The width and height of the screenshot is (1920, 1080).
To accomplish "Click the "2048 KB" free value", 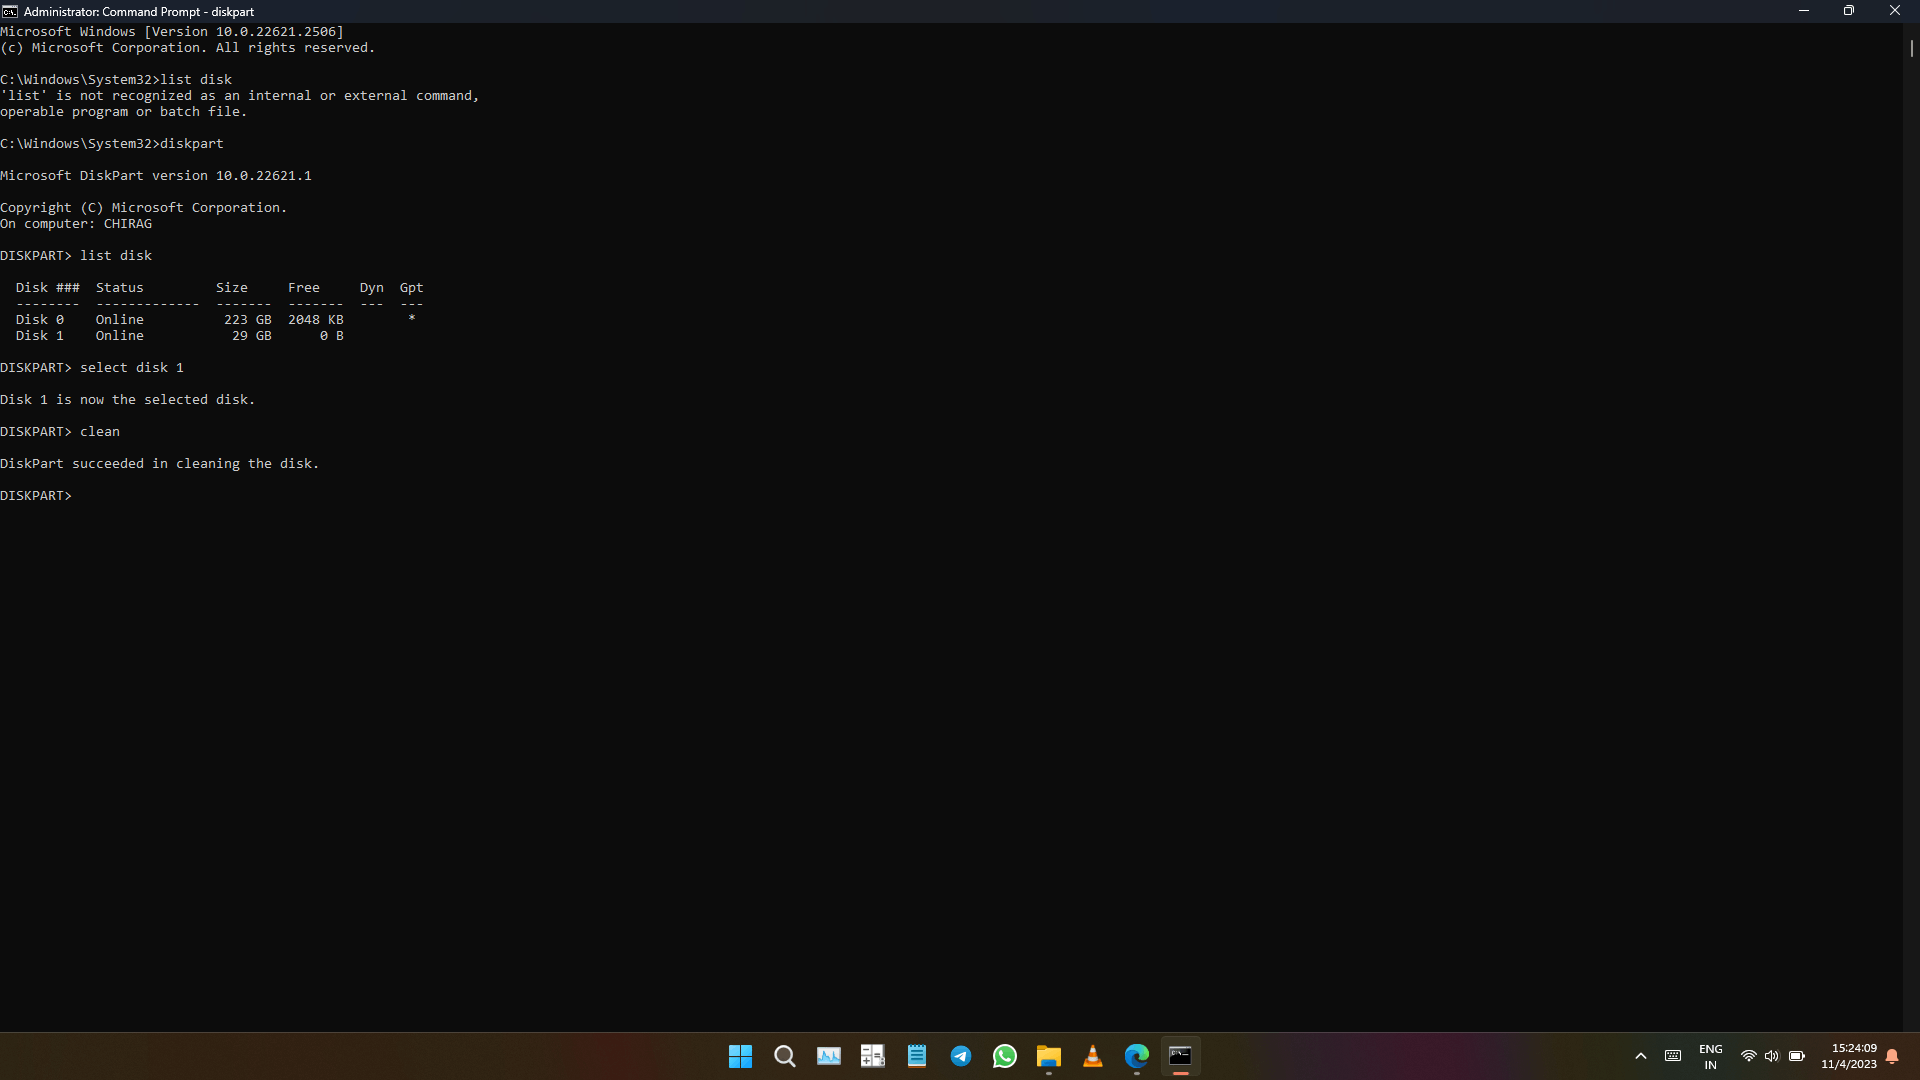I will click(316, 320).
